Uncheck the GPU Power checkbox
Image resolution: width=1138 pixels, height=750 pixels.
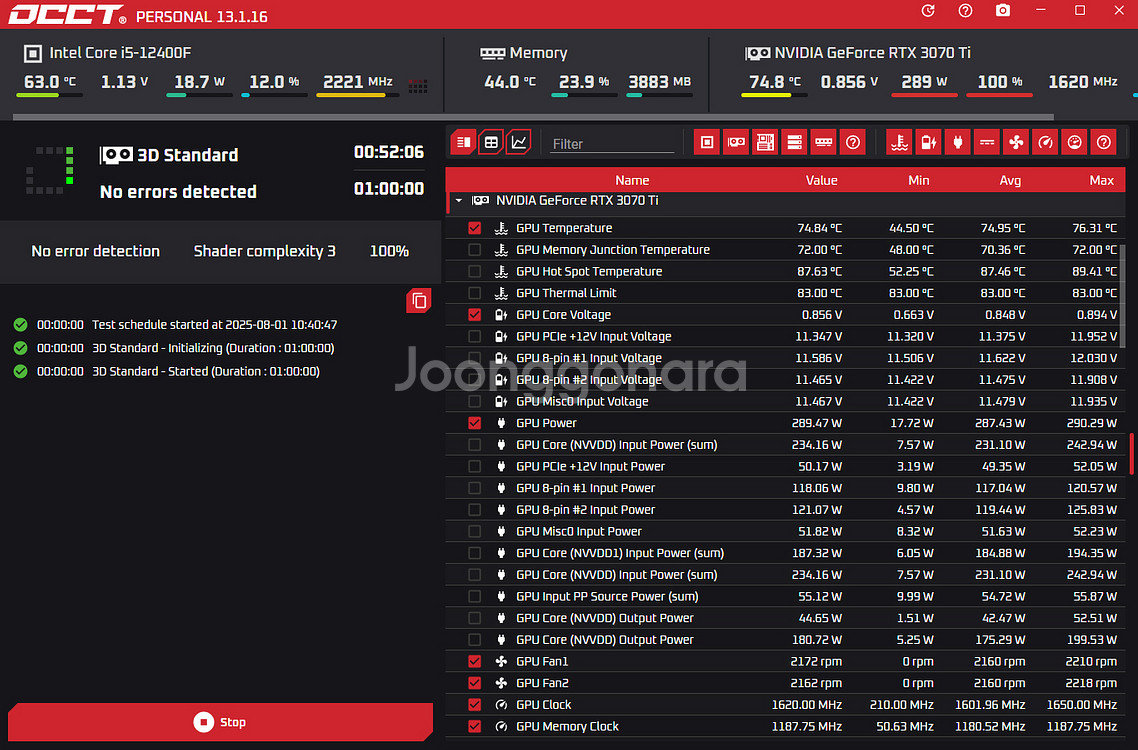tap(475, 423)
